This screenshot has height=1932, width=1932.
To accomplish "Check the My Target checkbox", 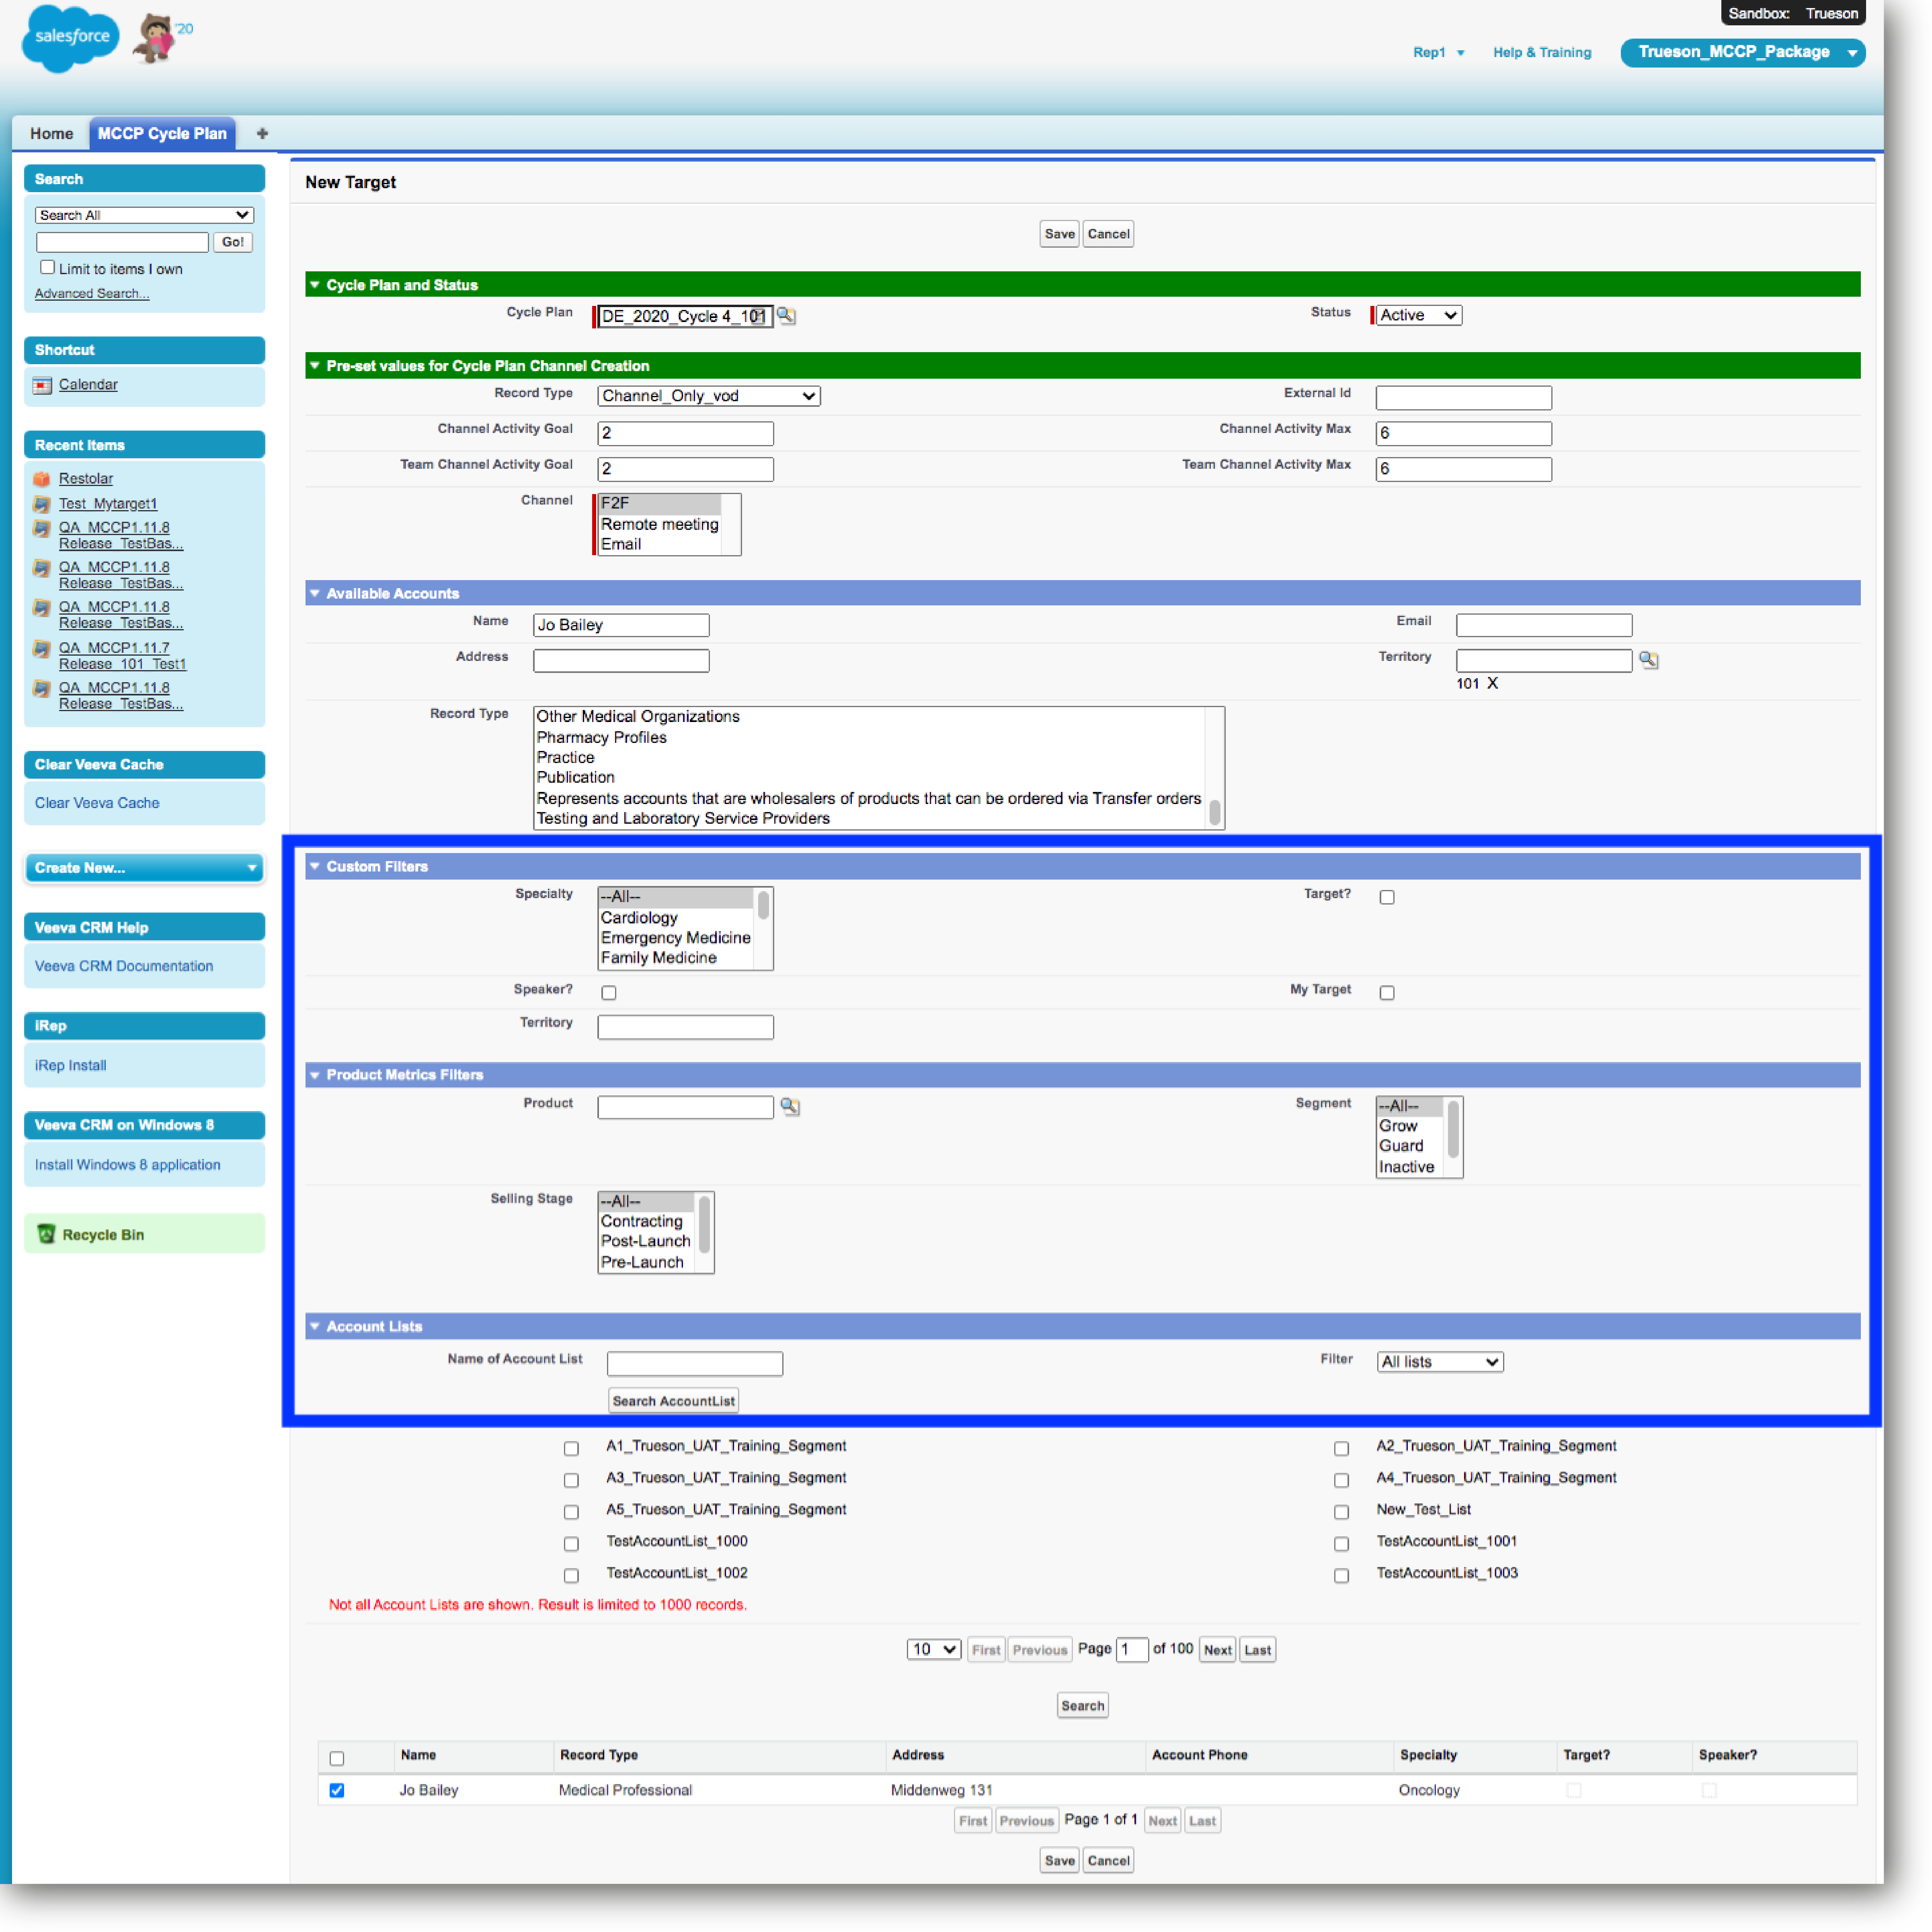I will 1387,992.
